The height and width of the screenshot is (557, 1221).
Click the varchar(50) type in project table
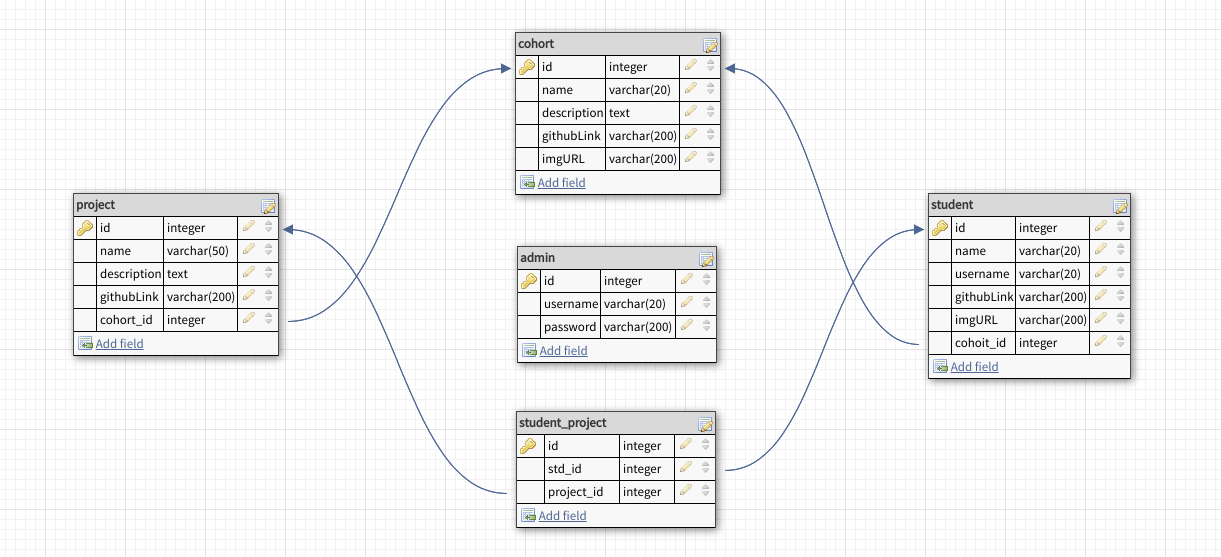coord(198,250)
